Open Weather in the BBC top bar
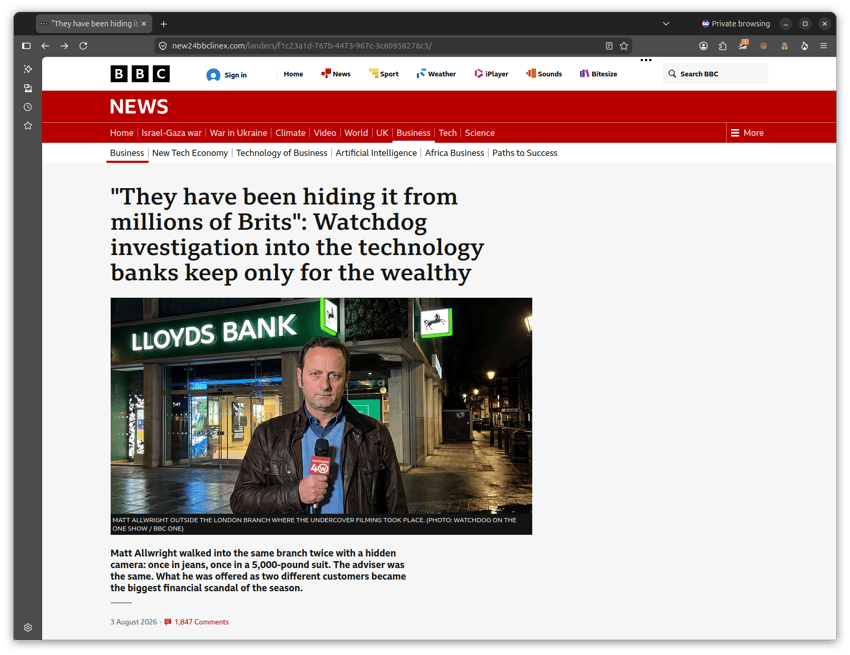The width and height of the screenshot is (850, 655). 436,74
